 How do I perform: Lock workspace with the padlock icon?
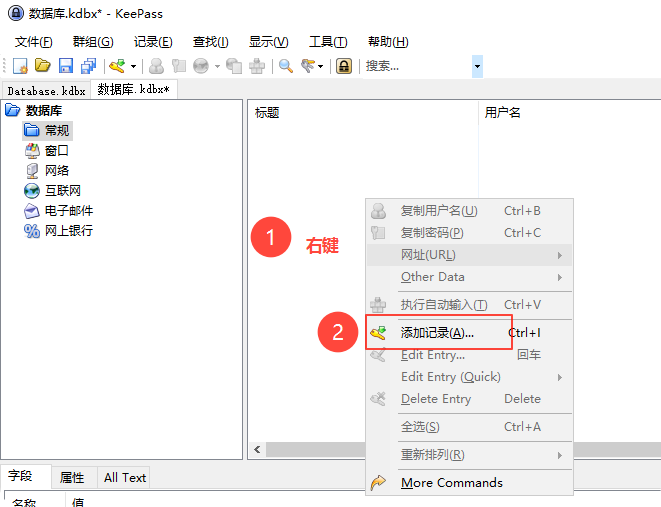(x=344, y=66)
